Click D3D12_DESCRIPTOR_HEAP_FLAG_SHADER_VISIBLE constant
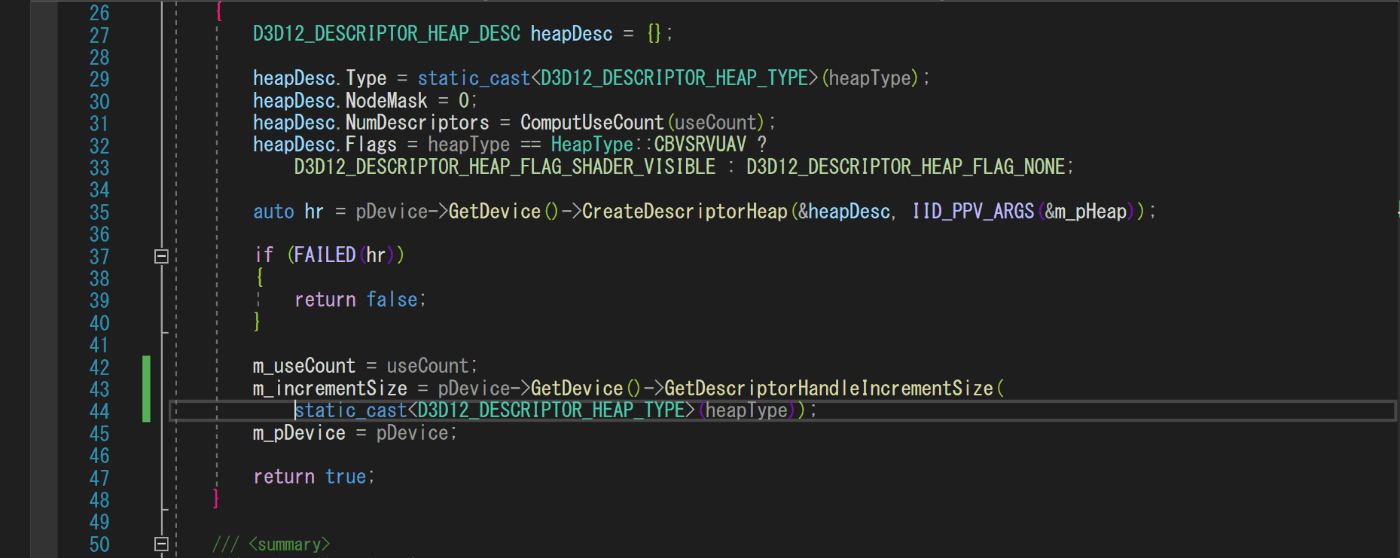1400x558 pixels. (x=505, y=167)
